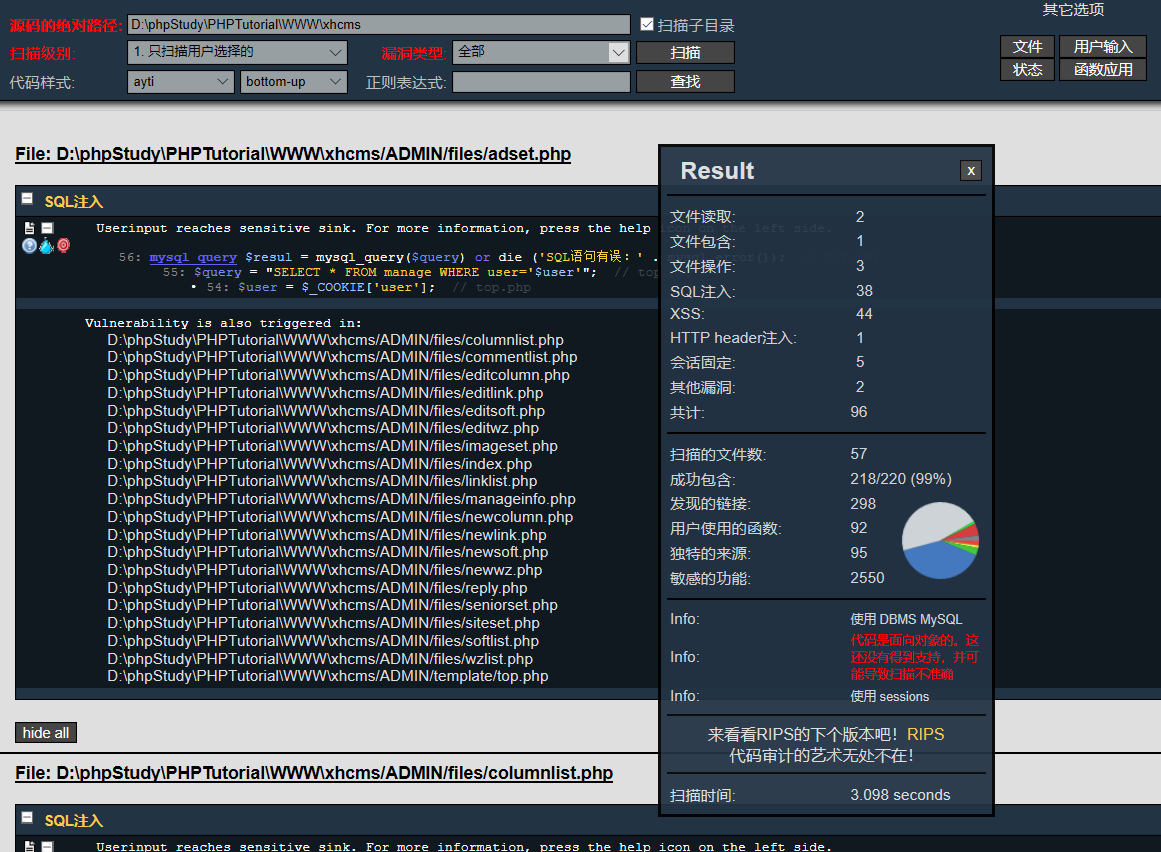
Task: Open the 漏洞类型 dropdown showing 全部
Action: (541, 52)
